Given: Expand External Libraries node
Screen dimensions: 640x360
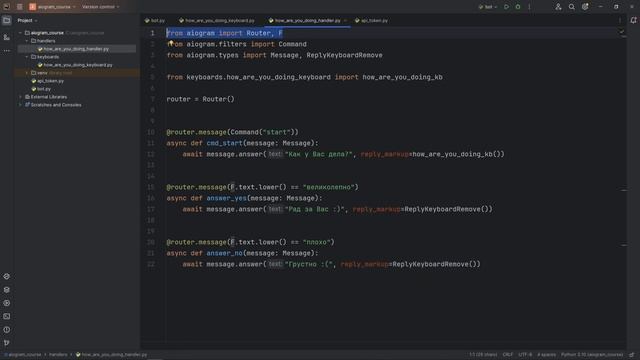Looking at the screenshot, I should click(x=20, y=97).
